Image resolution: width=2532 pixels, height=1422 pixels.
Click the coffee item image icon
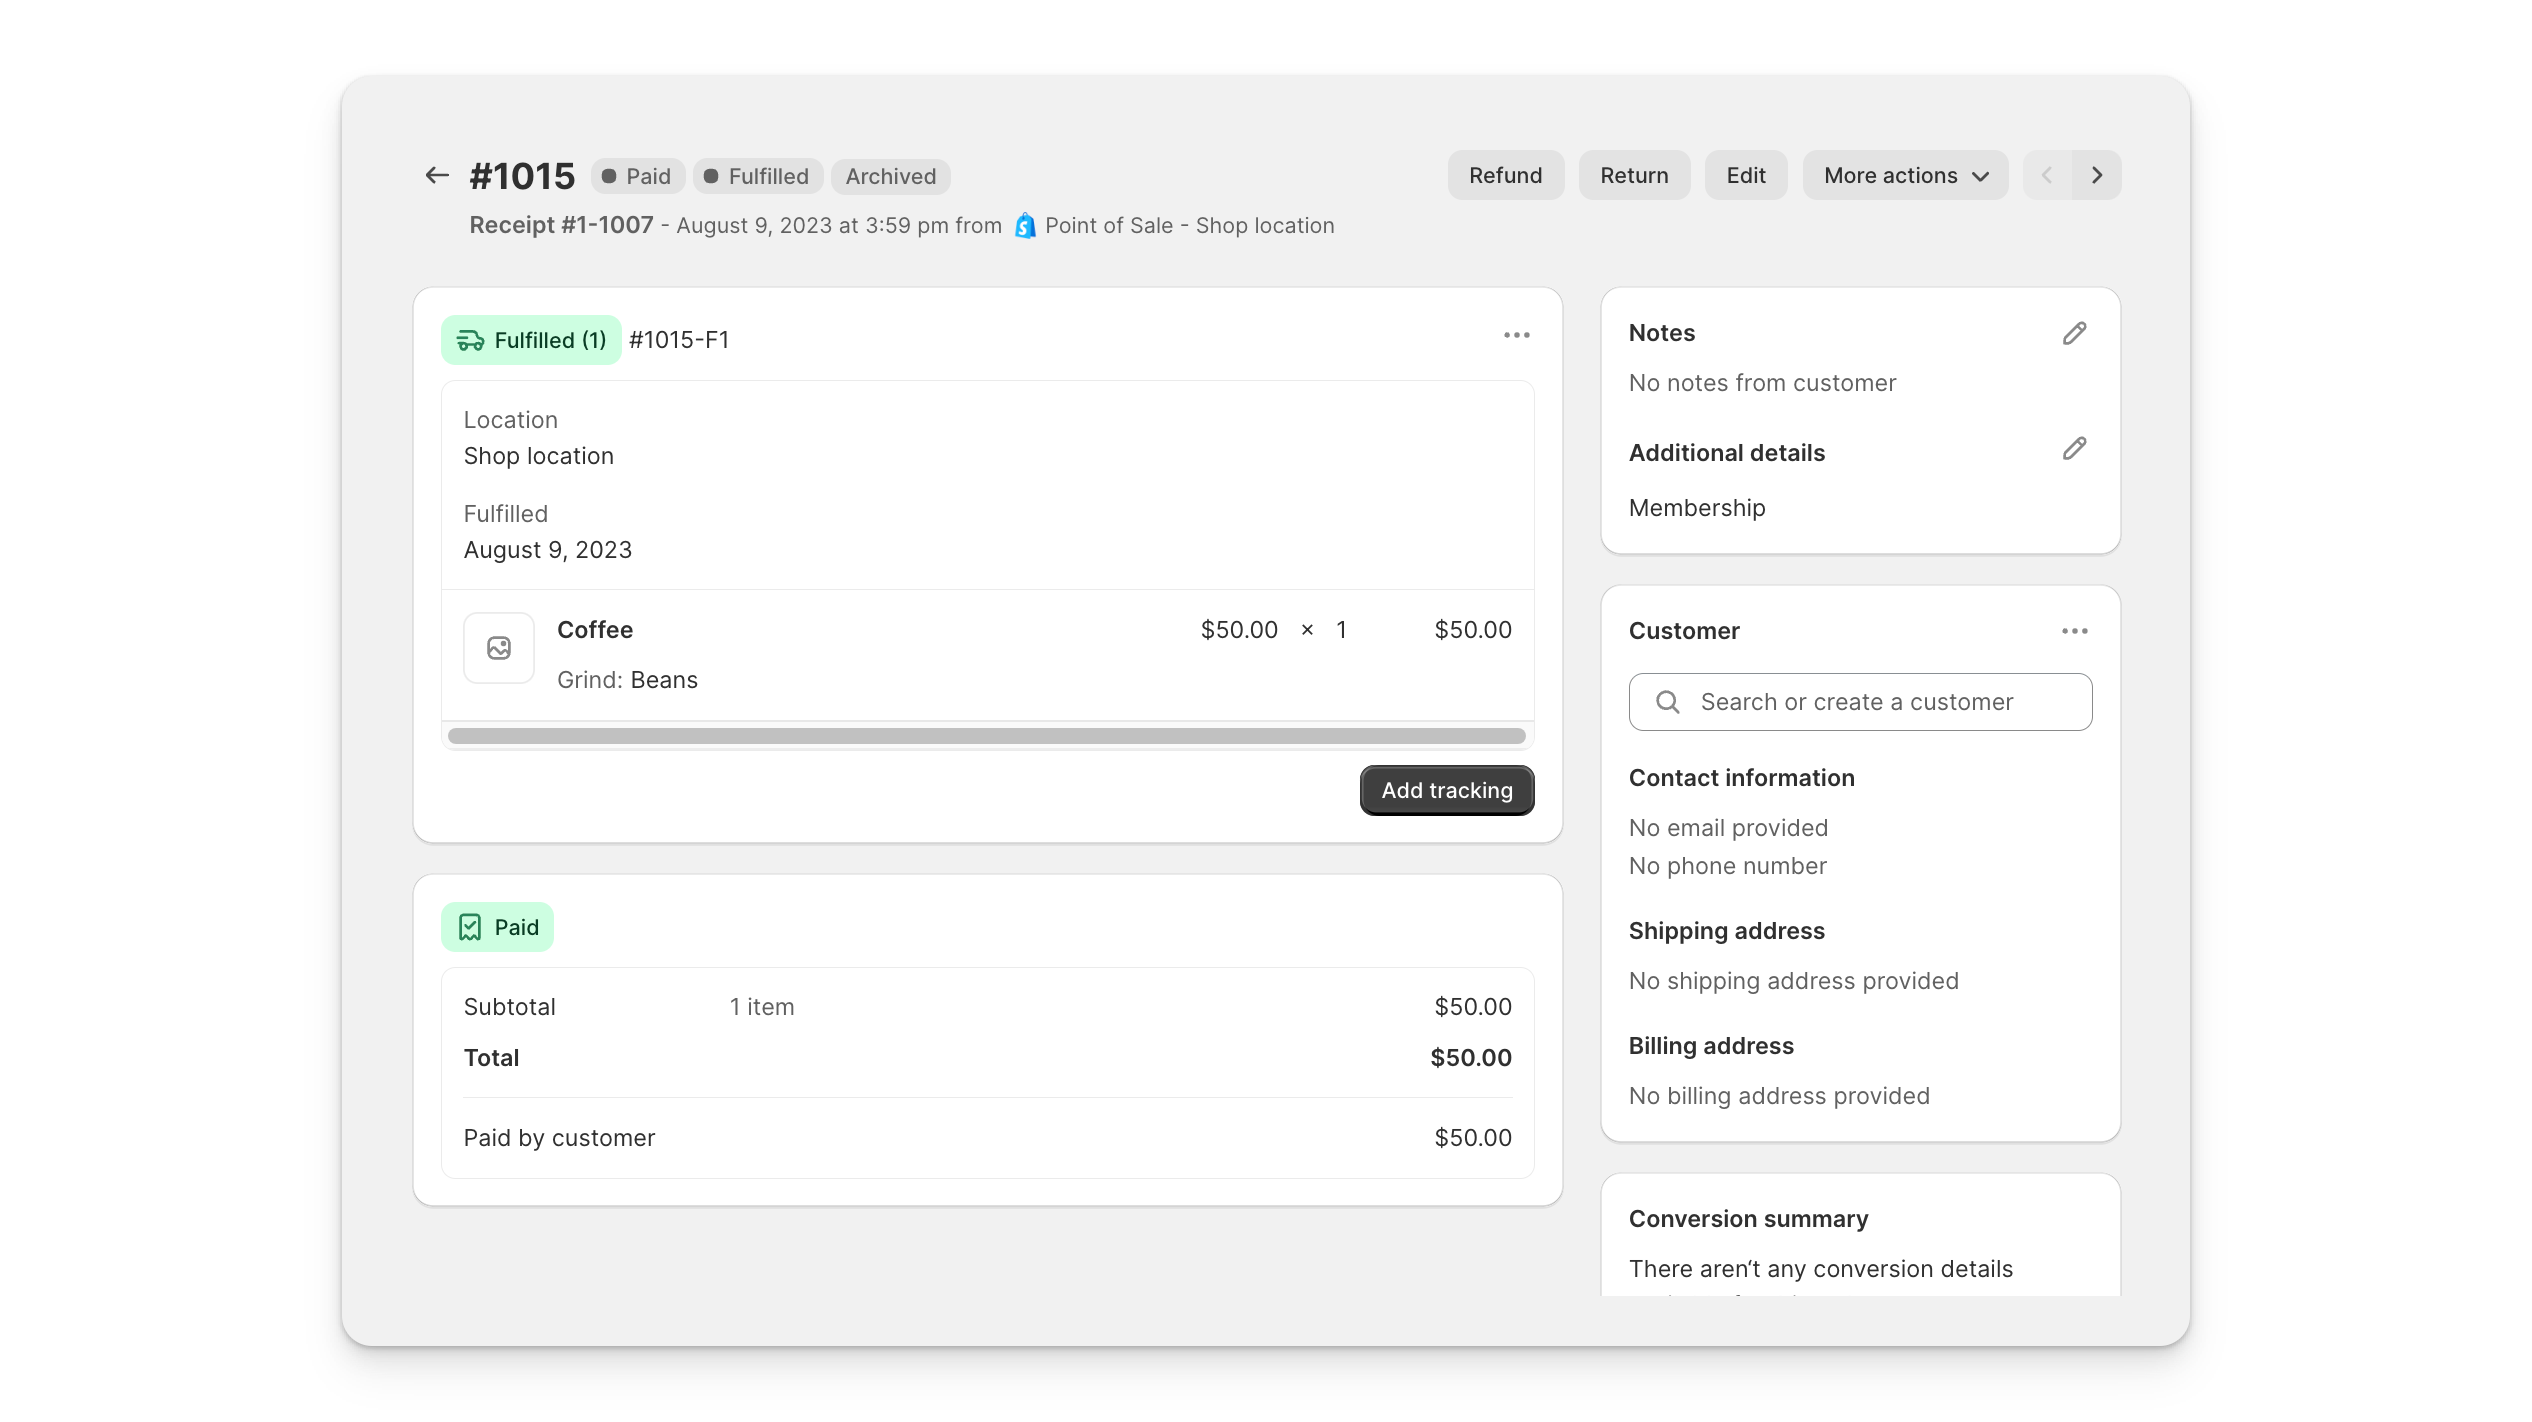click(x=499, y=648)
